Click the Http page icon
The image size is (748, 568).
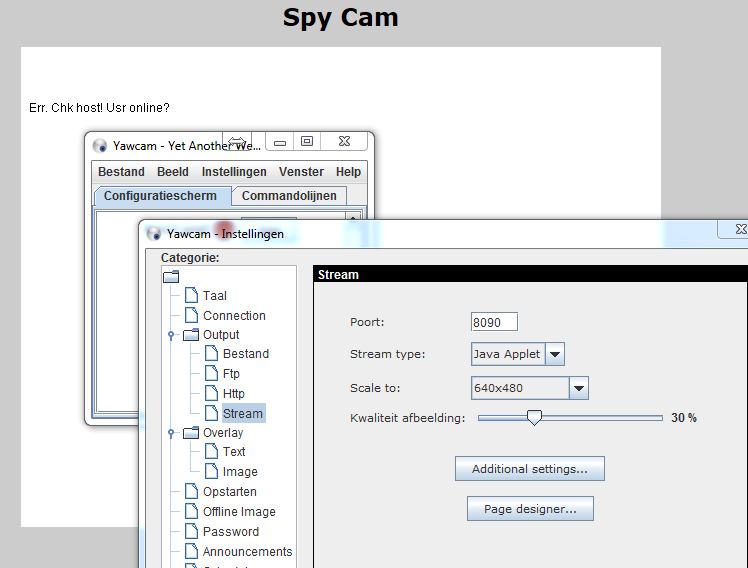coord(211,393)
